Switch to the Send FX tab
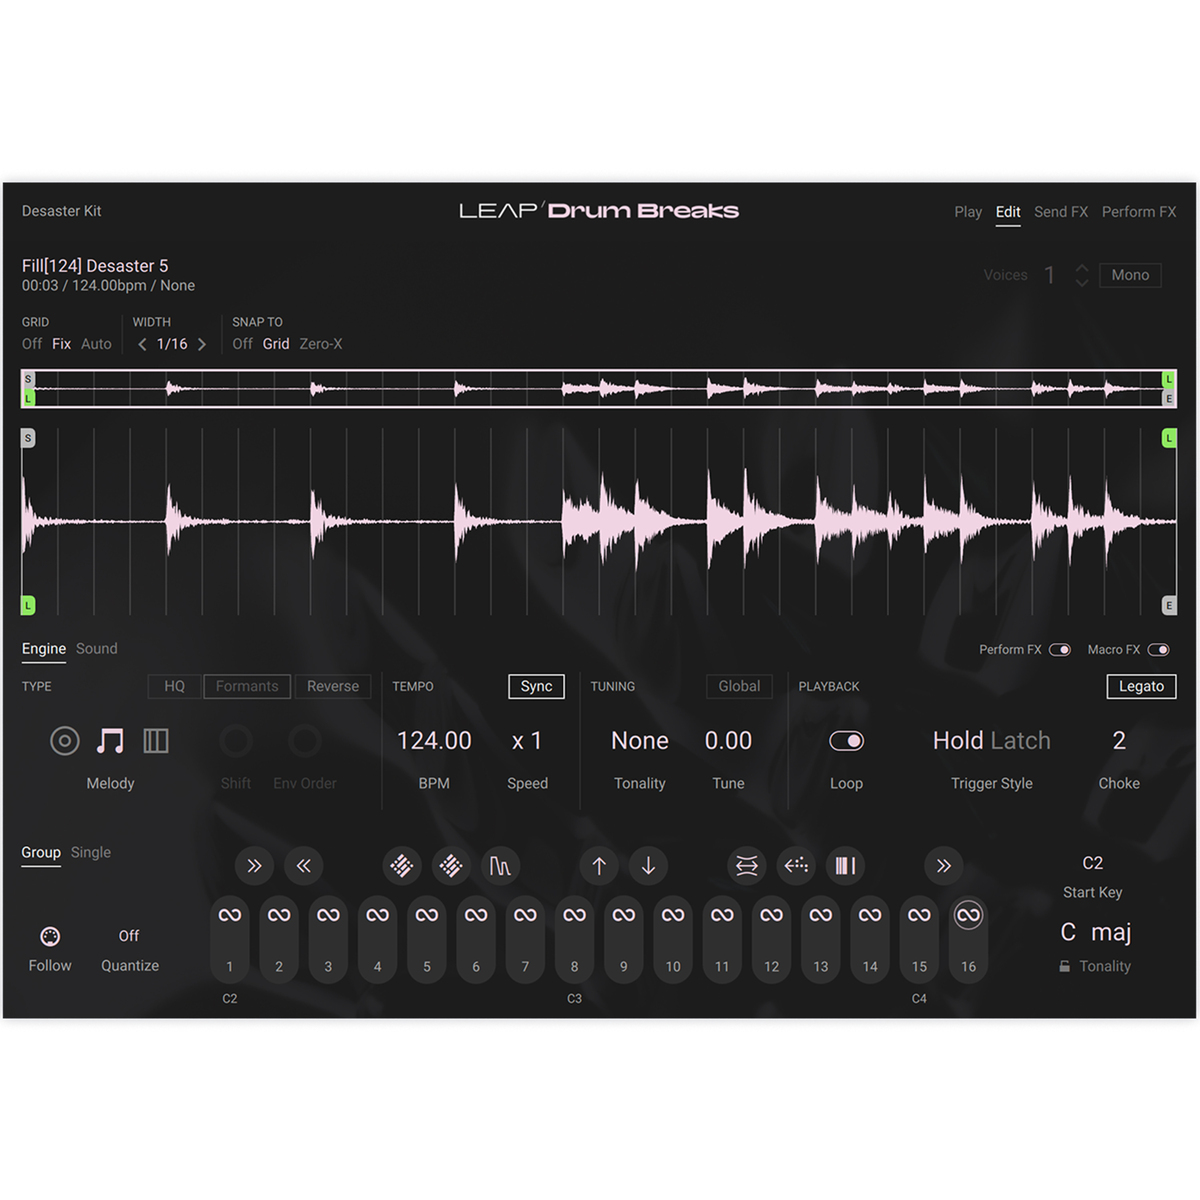This screenshot has width=1200, height=1200. click(1060, 212)
